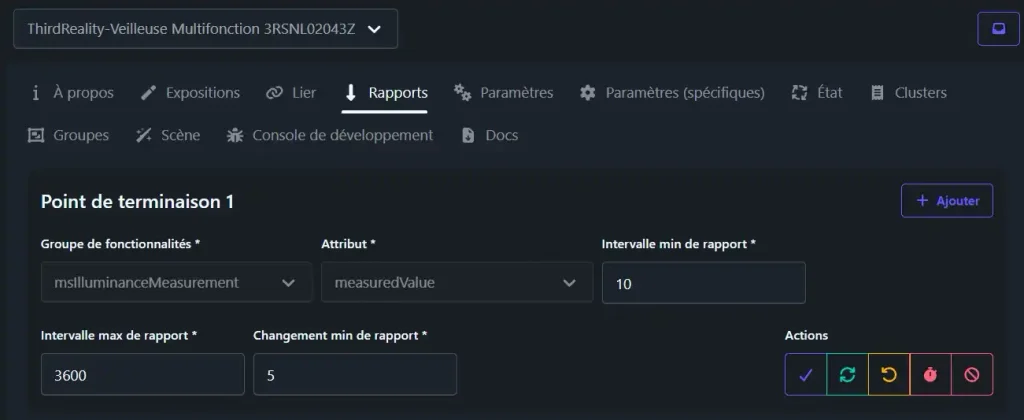Click the red stopwatch action icon
Viewport: 1024px width, 420px height.
pos(930,374)
